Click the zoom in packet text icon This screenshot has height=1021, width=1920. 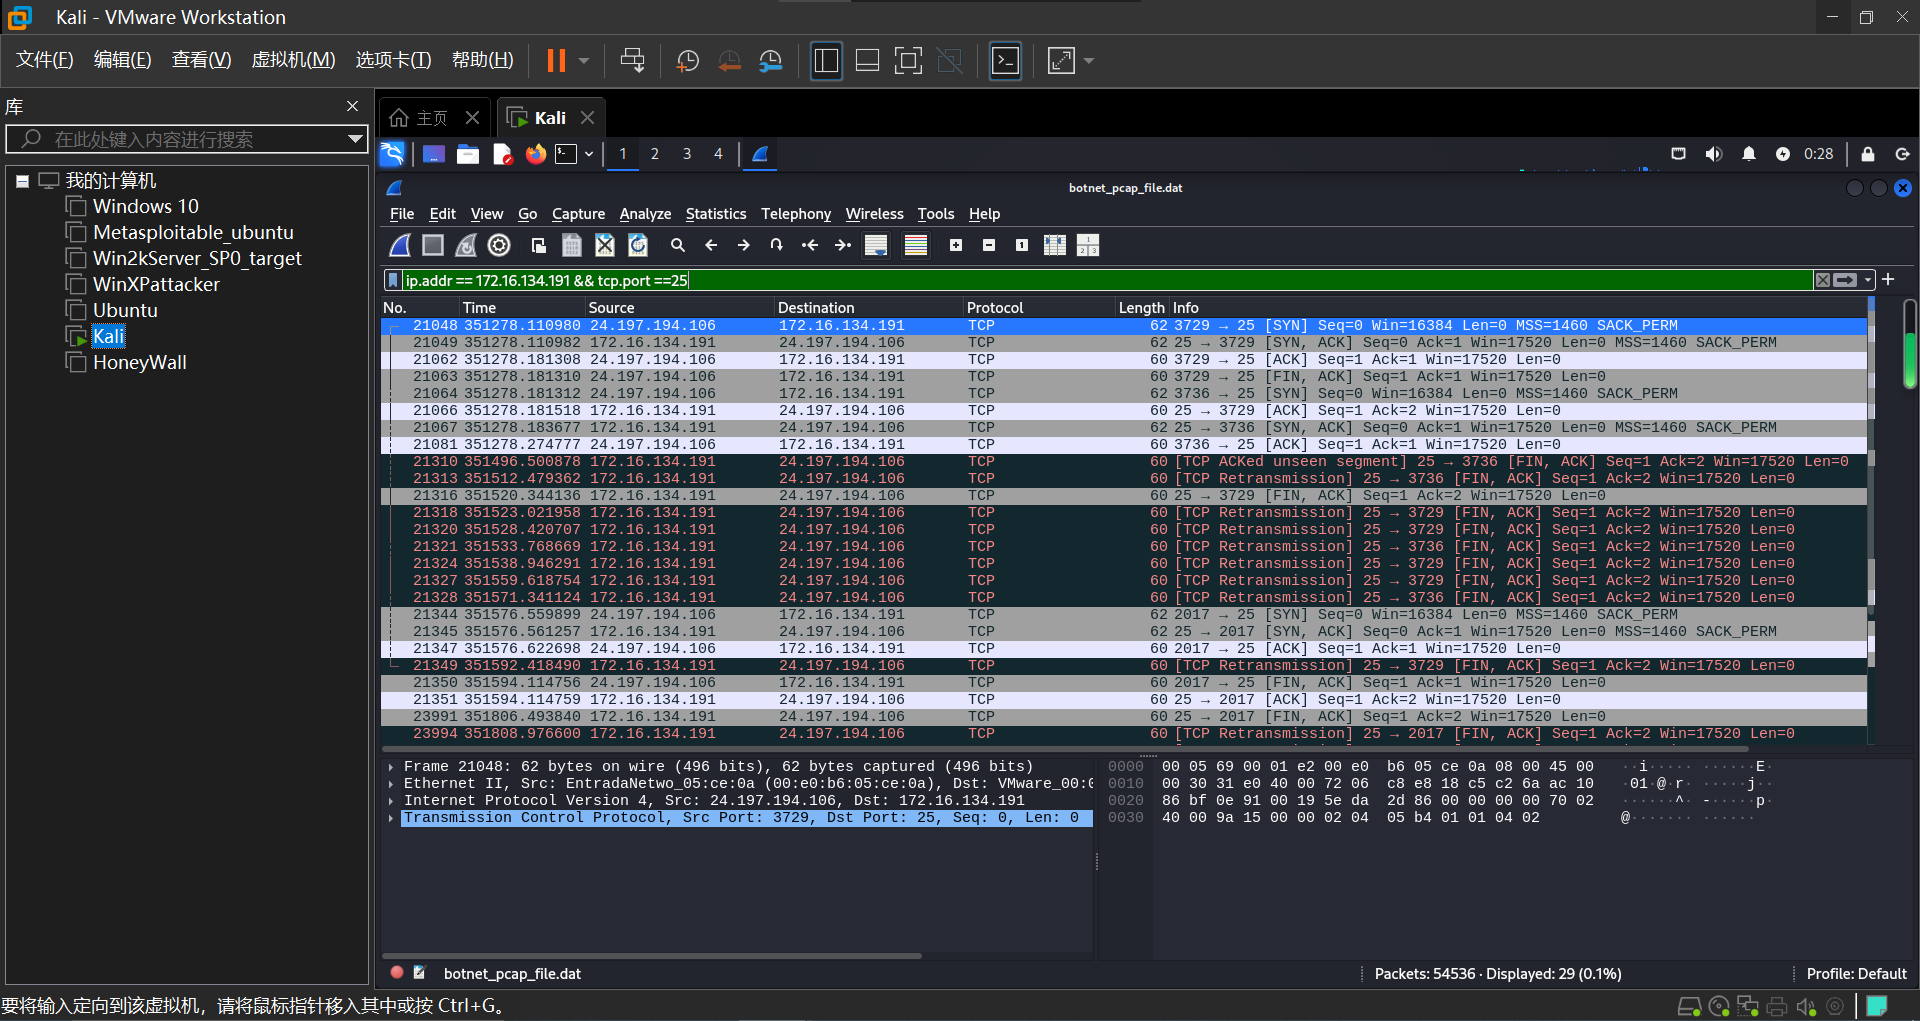pos(956,245)
